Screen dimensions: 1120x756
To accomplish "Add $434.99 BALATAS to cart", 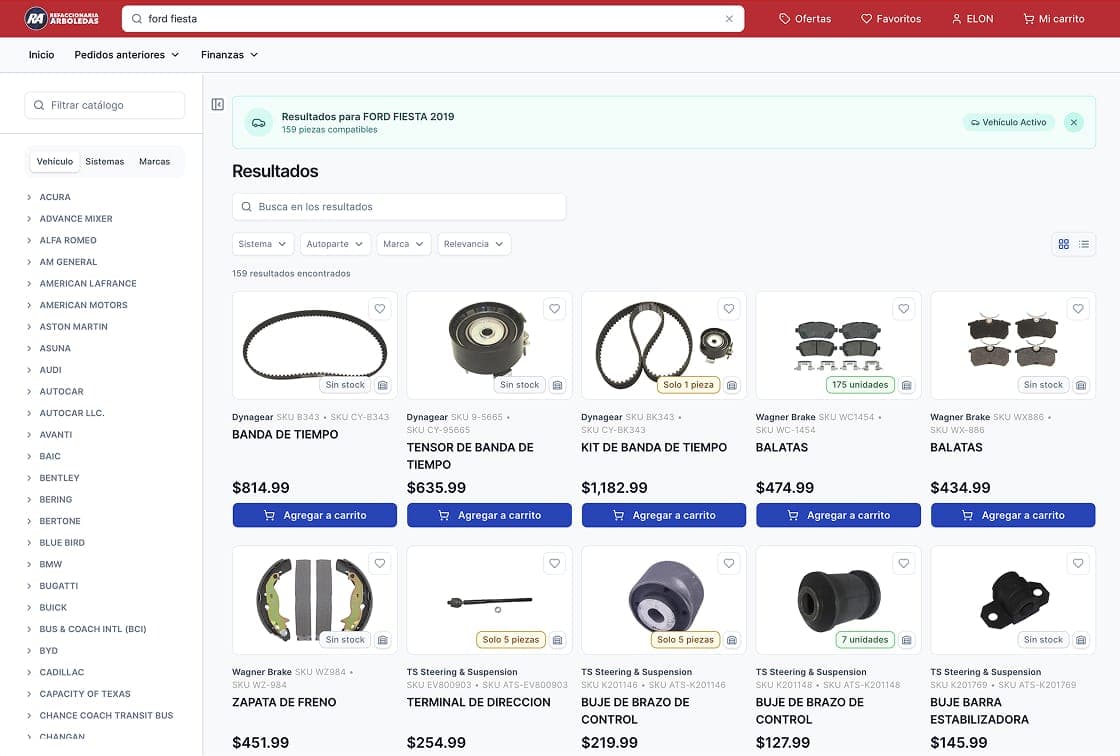I will tap(1013, 515).
